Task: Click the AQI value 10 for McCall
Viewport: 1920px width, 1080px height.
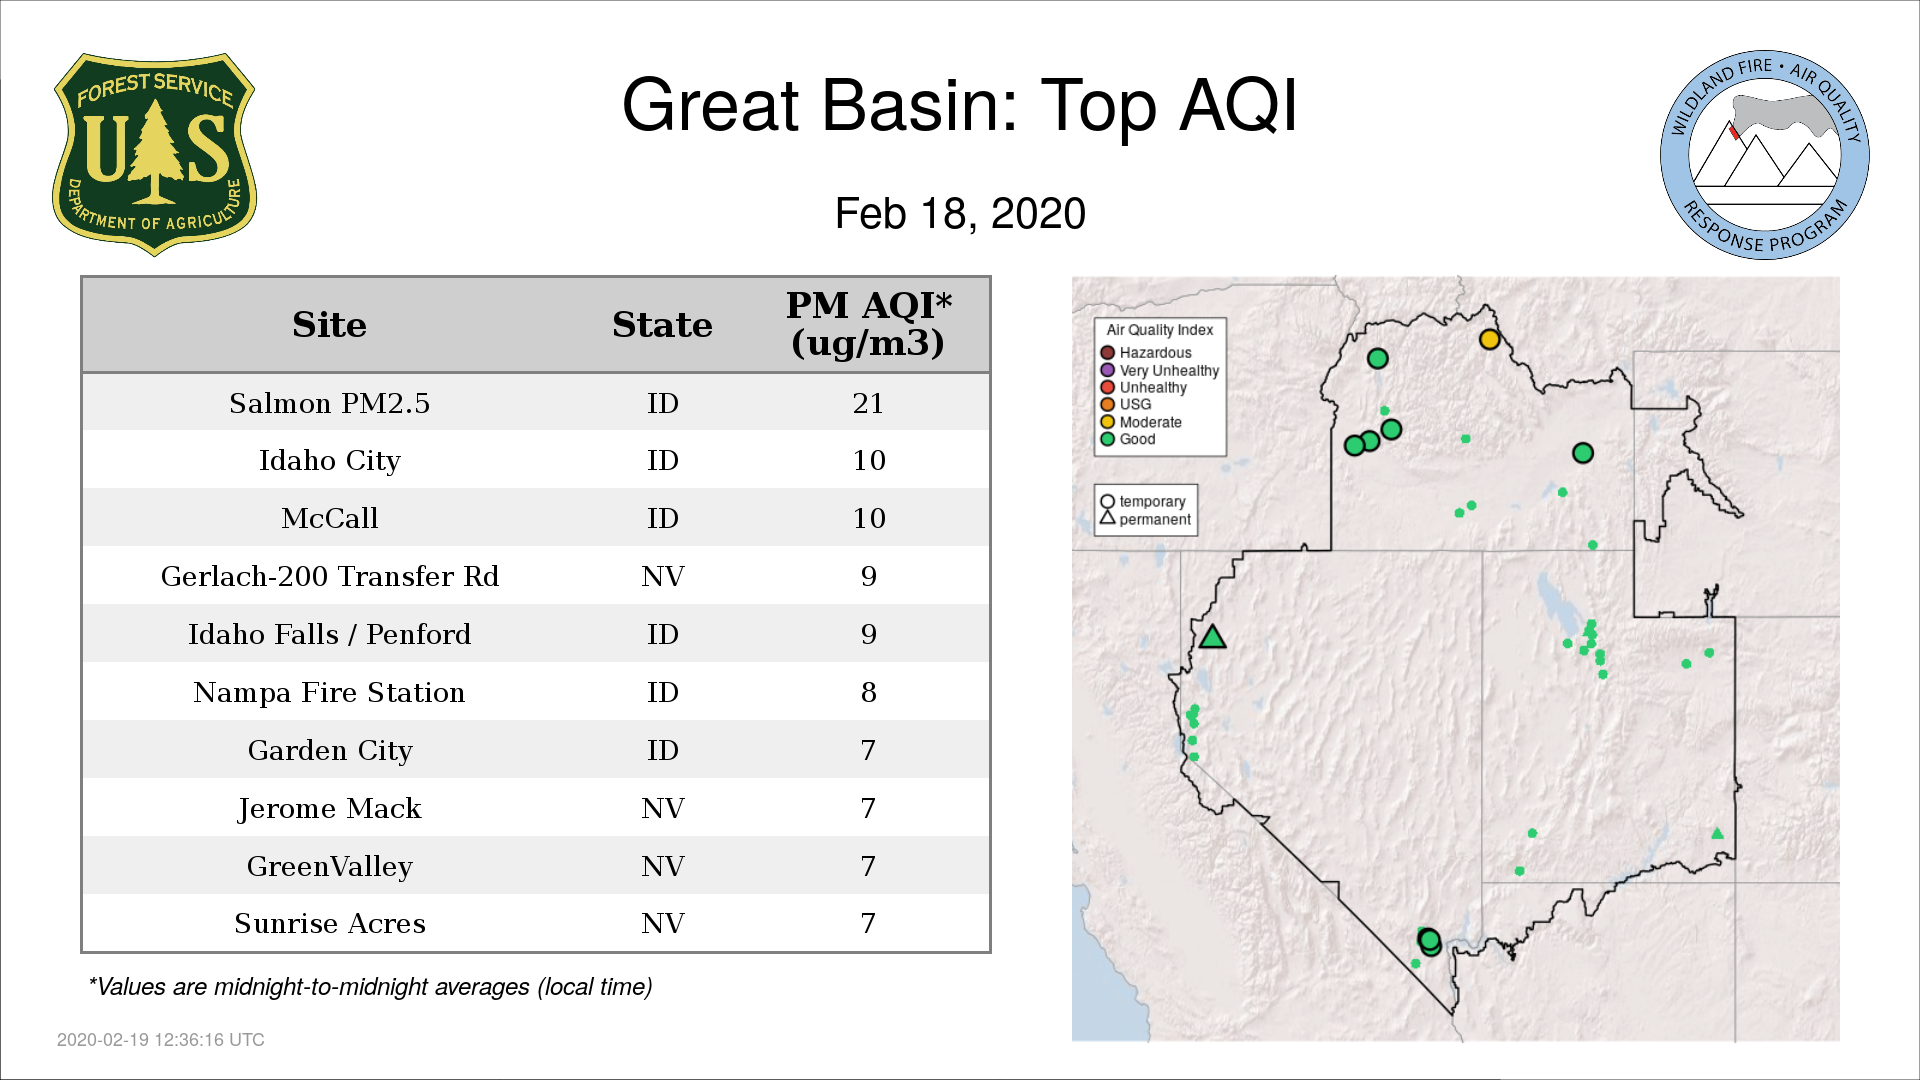Action: [x=868, y=518]
